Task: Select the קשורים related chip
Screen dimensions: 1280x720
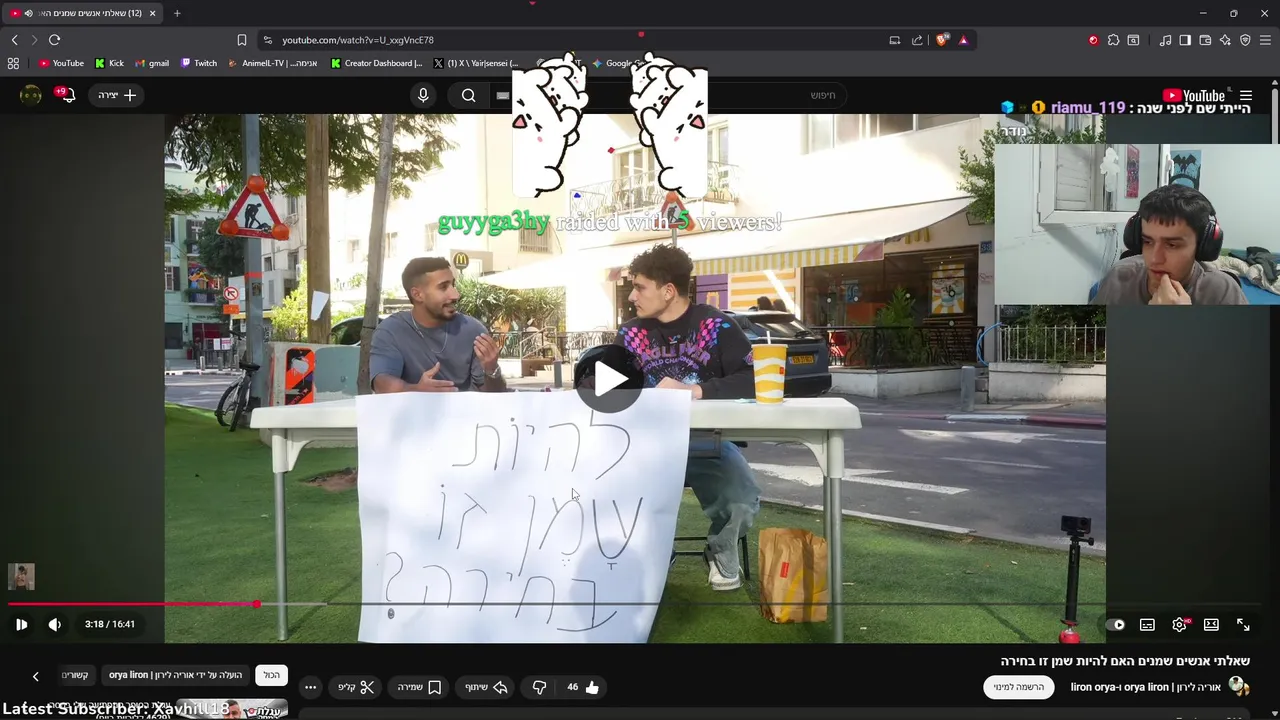Action: coord(76,675)
